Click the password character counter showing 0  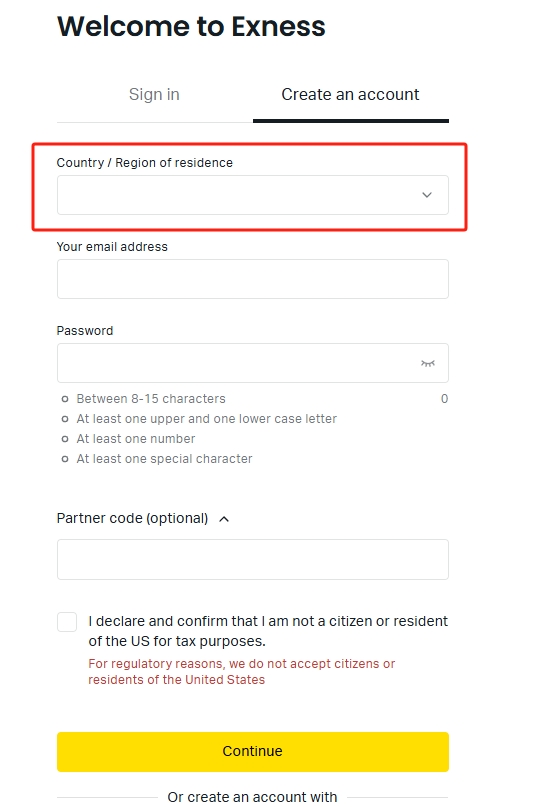(444, 399)
